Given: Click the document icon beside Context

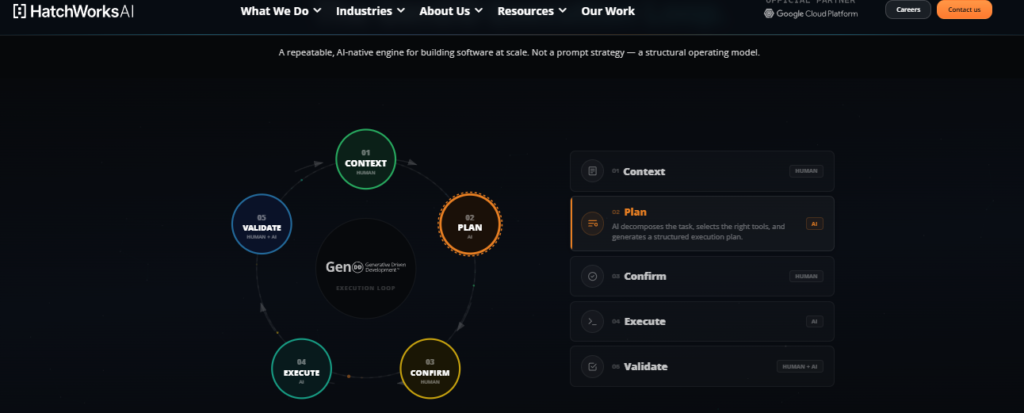Looking at the screenshot, I should tap(592, 171).
